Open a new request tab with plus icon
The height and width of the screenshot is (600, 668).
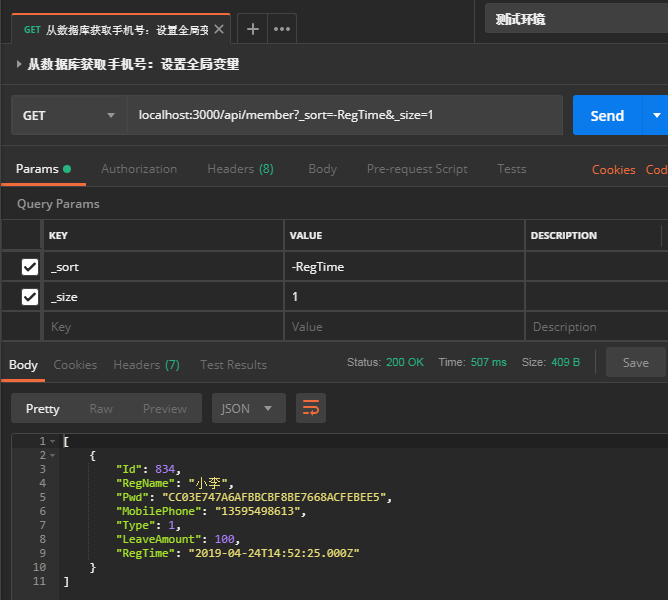point(253,29)
